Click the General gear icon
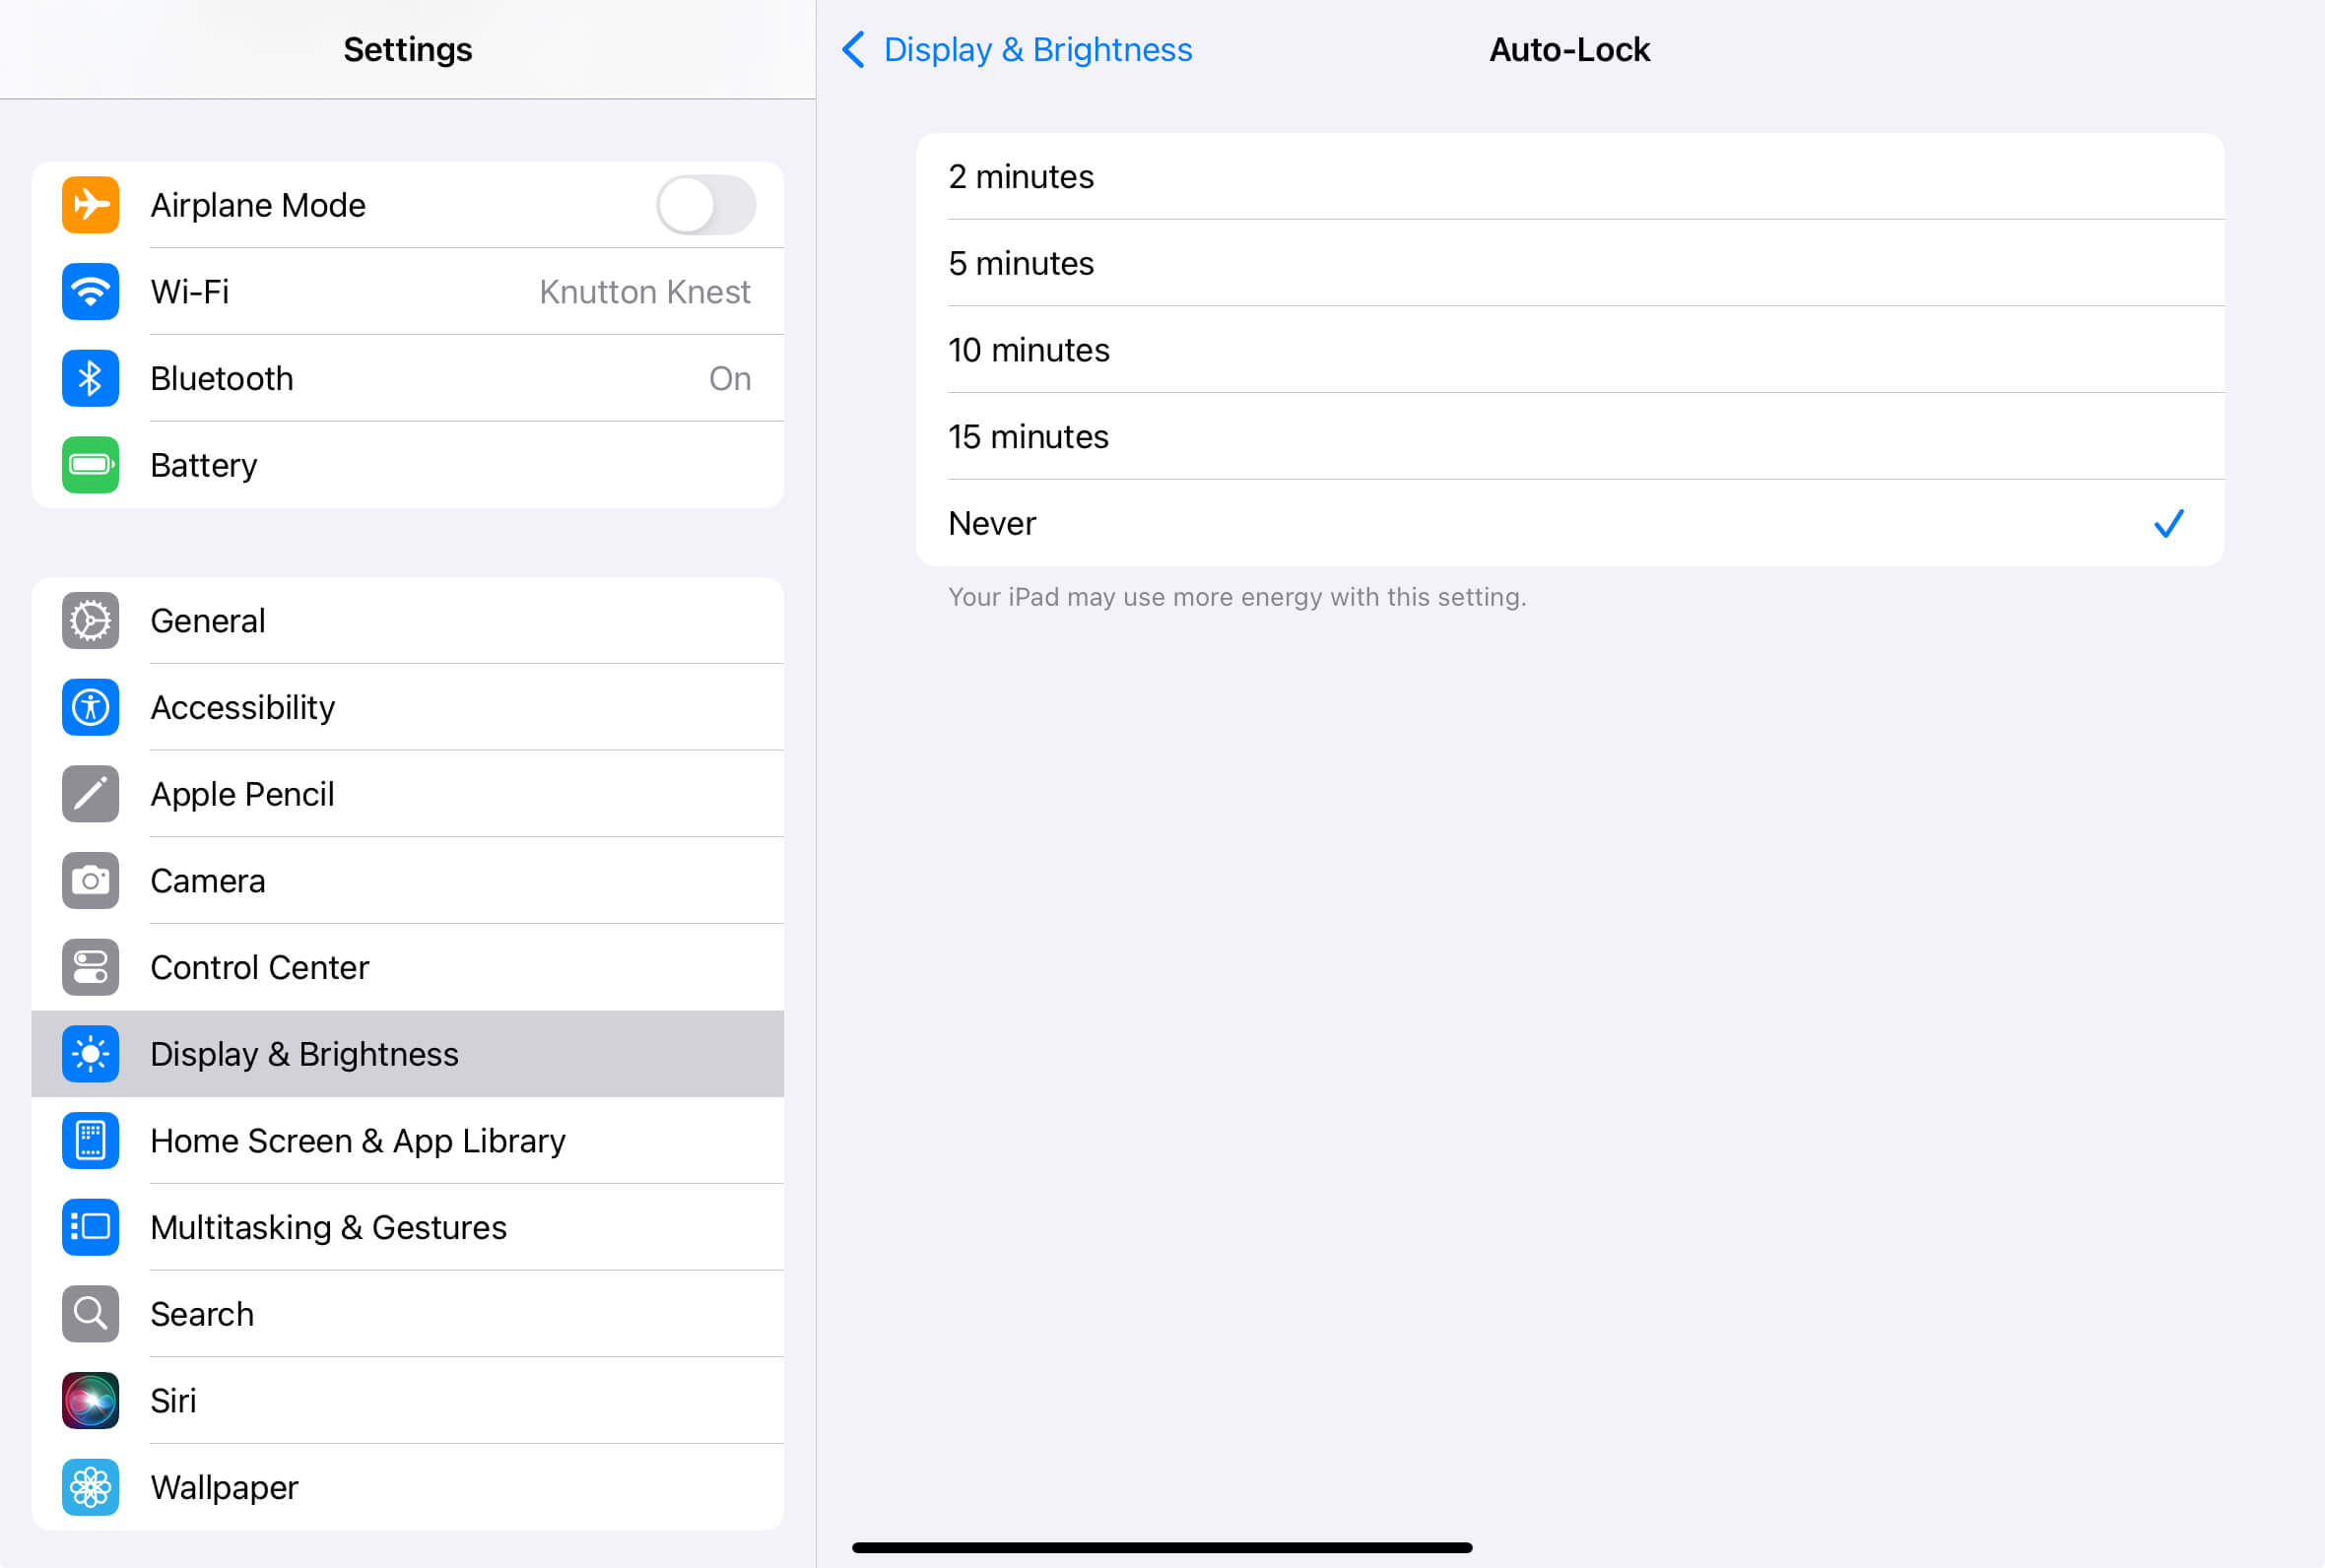 click(x=90, y=620)
